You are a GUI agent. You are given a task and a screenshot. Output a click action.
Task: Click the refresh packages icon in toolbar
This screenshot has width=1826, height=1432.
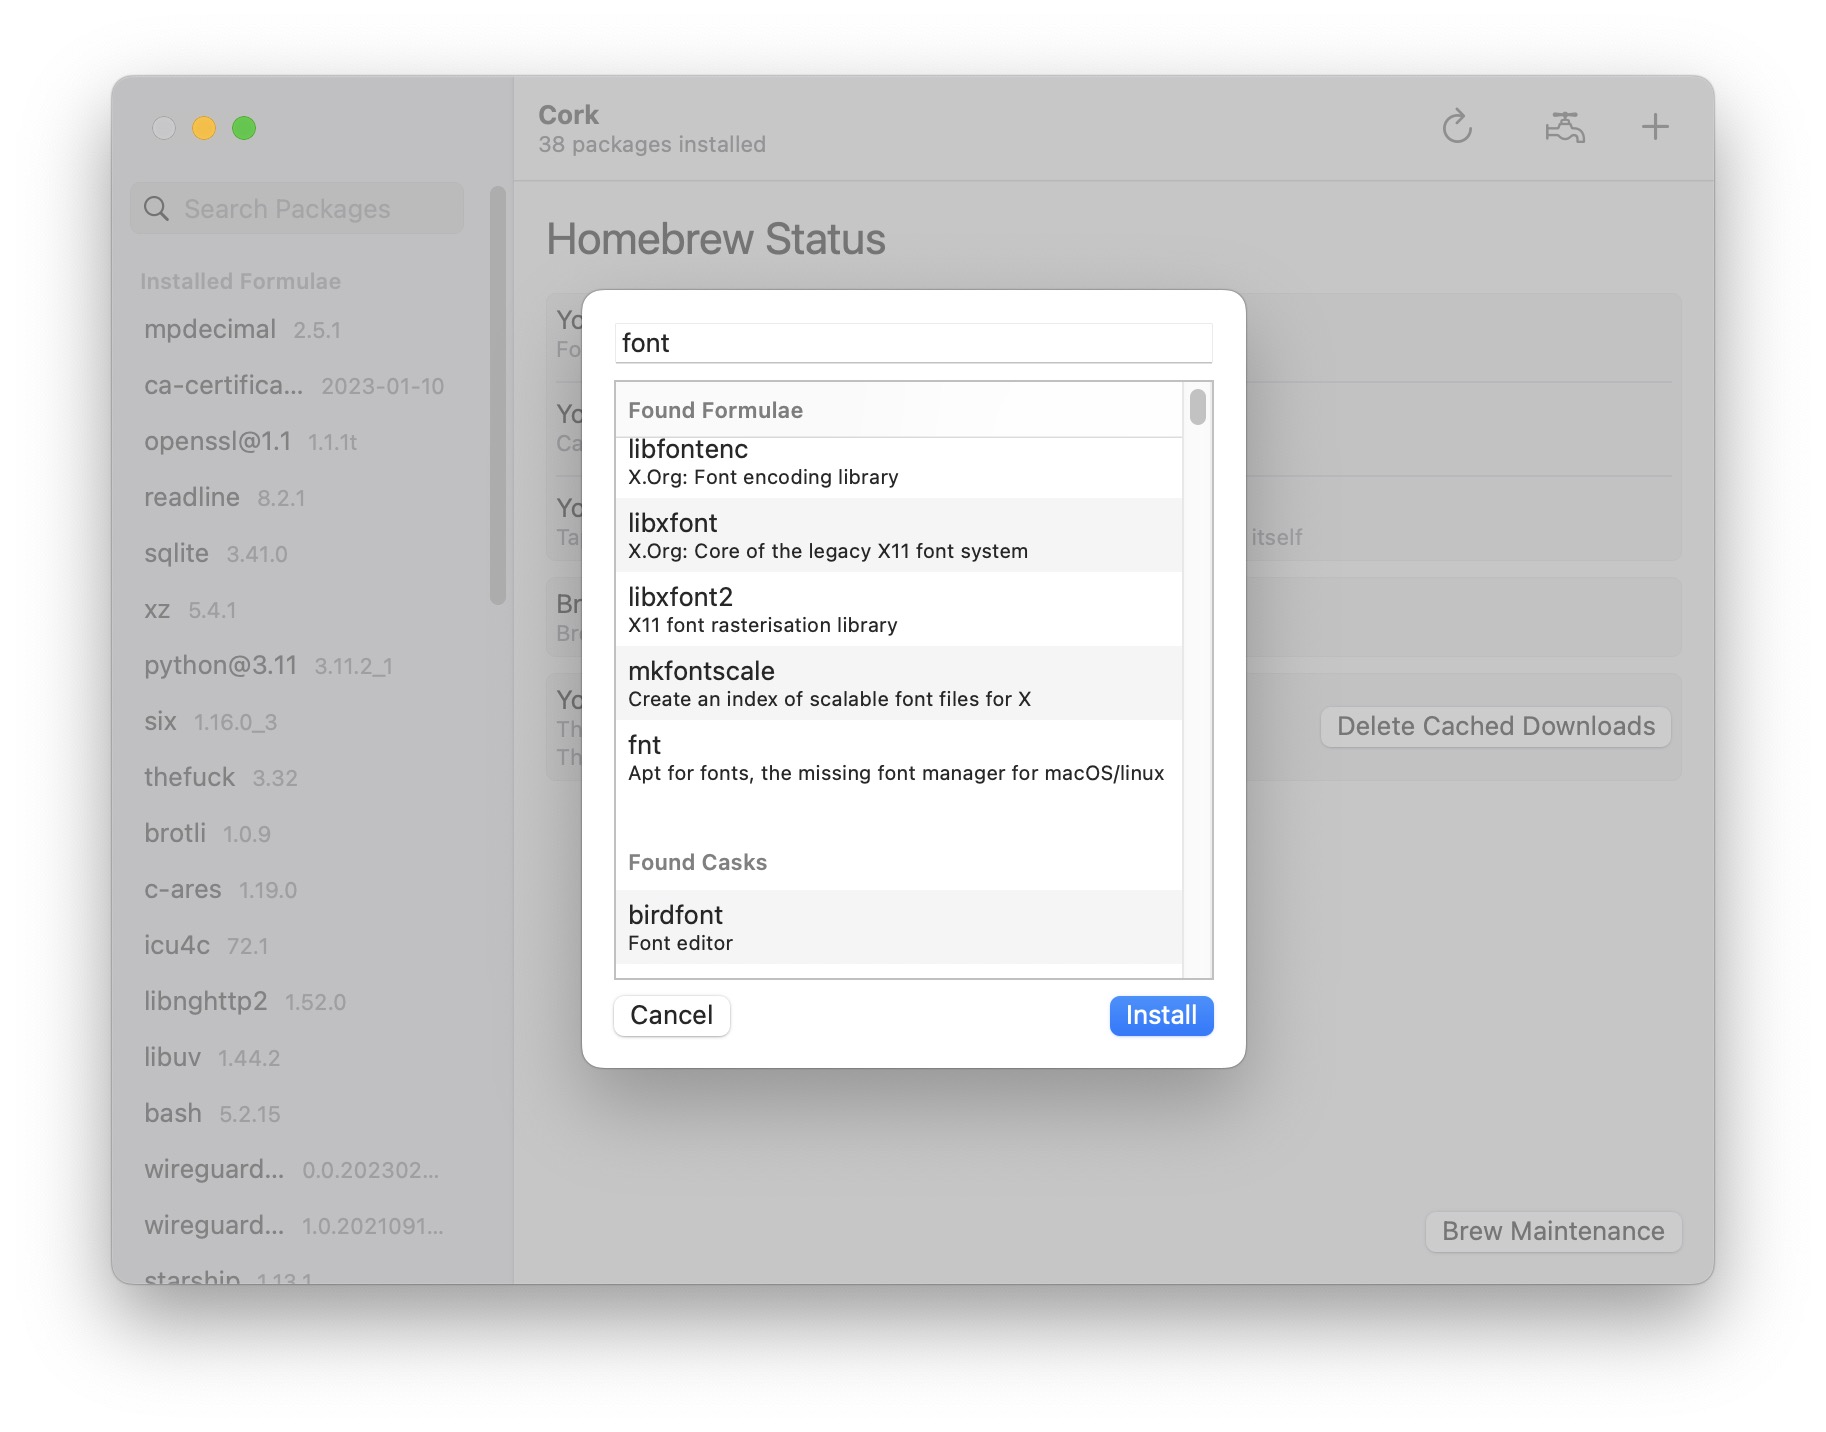click(1457, 127)
